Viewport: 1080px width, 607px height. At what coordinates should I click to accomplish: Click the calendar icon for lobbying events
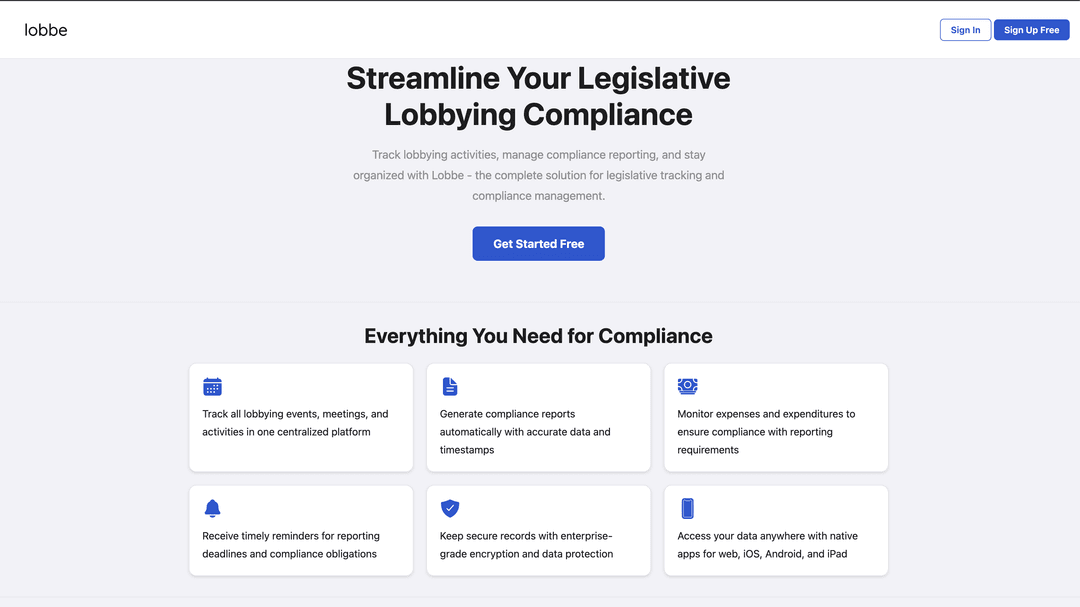[x=212, y=387]
